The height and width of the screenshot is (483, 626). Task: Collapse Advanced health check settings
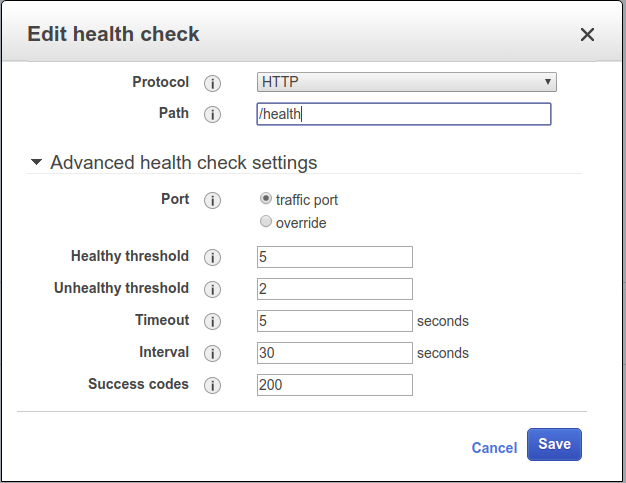point(37,162)
